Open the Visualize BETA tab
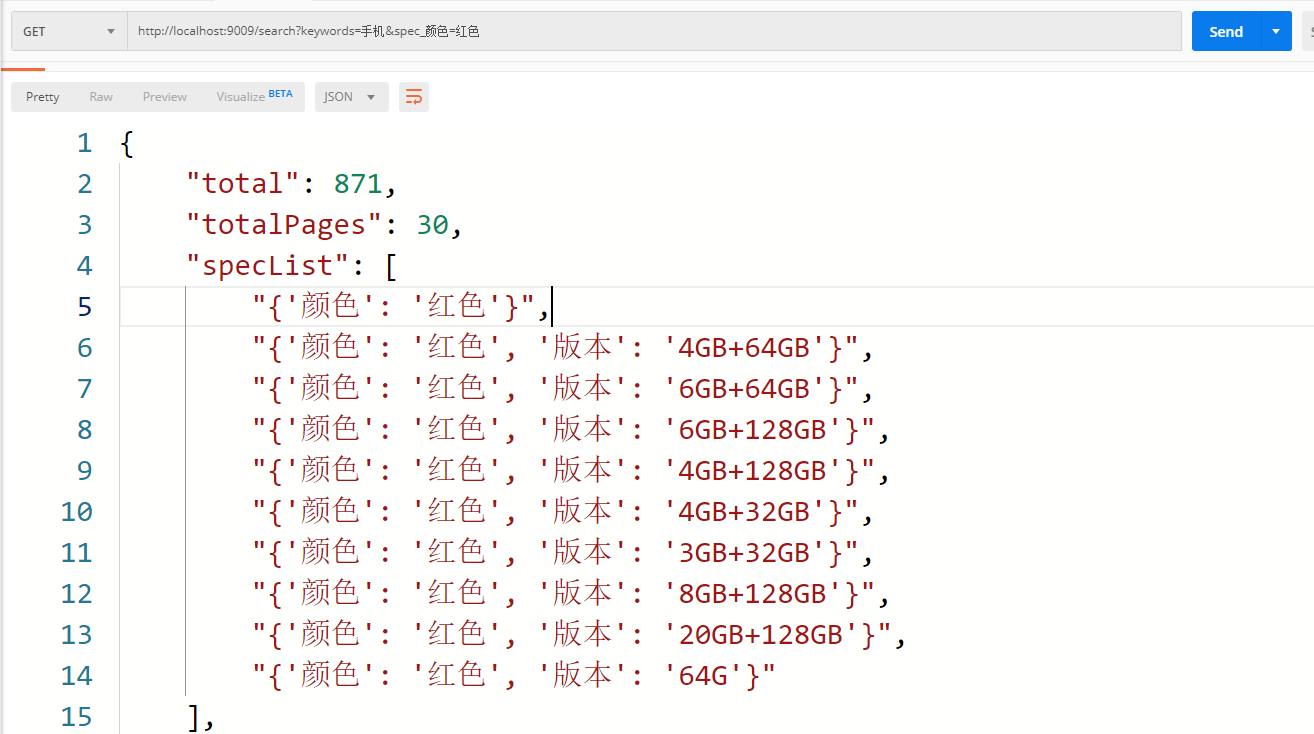The image size is (1314, 734). coord(254,97)
